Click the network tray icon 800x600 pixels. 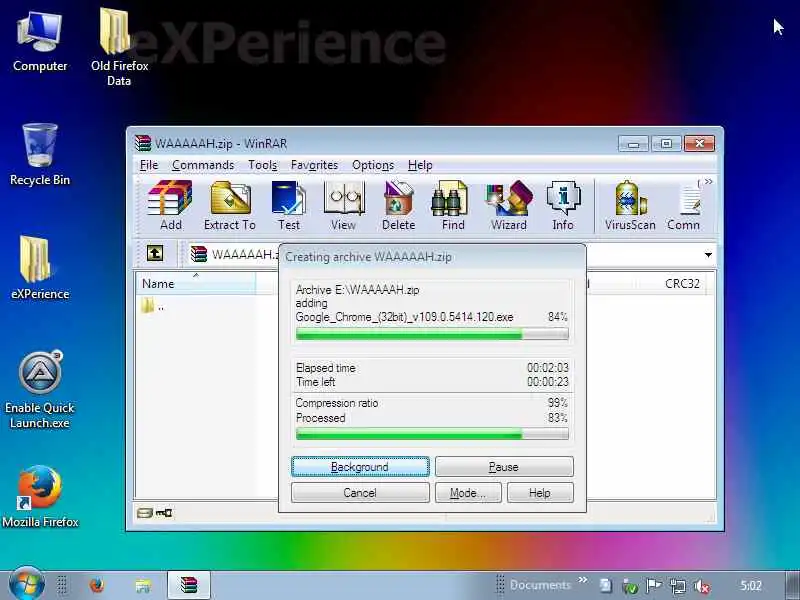(678, 586)
